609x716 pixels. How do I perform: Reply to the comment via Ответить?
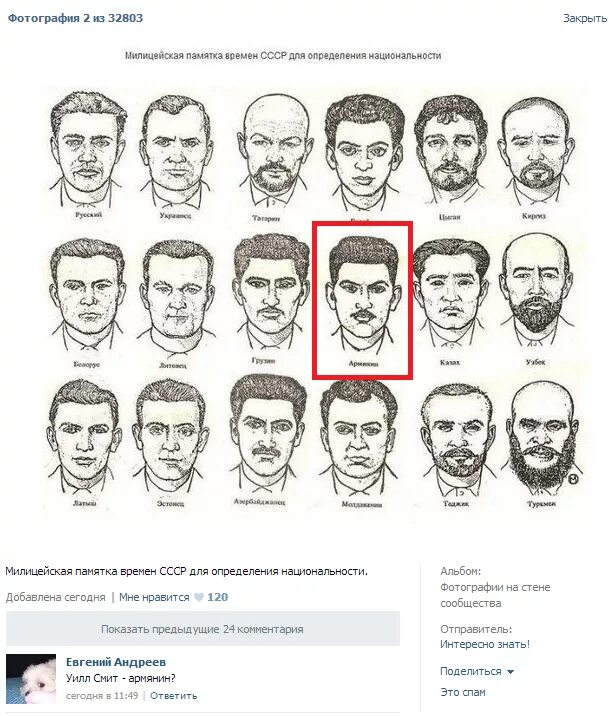173,695
